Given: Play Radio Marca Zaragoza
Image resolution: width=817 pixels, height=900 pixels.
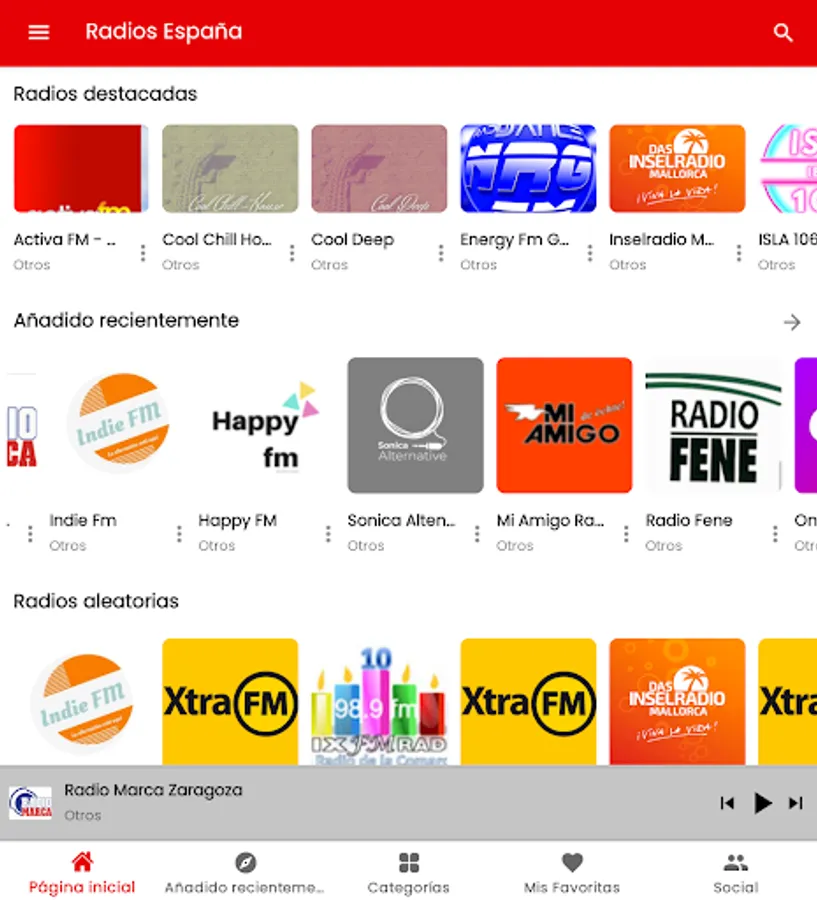Looking at the screenshot, I should [762, 803].
